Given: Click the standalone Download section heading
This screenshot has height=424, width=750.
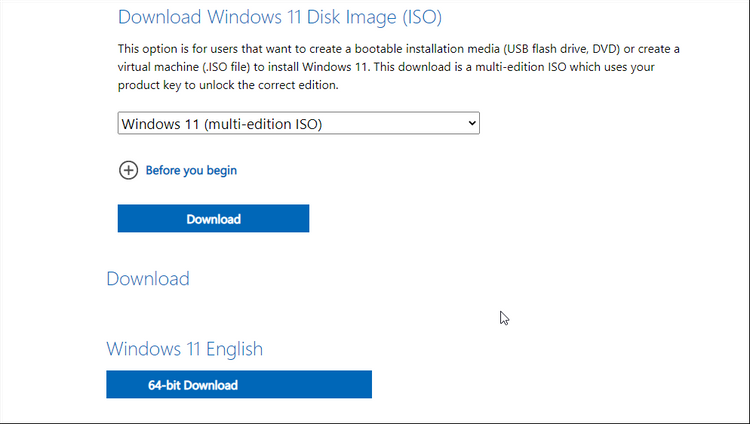Looking at the screenshot, I should point(147,279).
